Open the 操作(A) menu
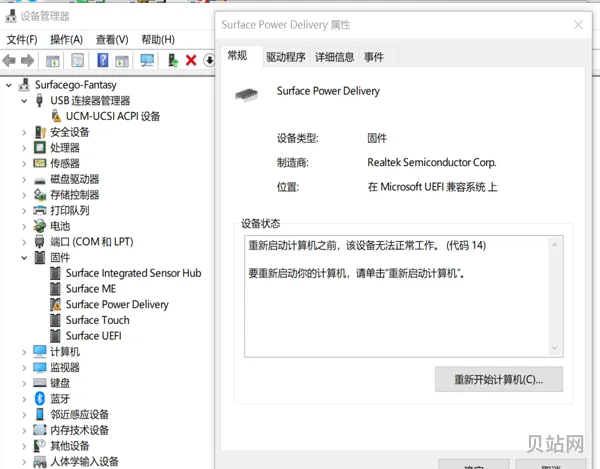The width and height of the screenshot is (600, 469). [x=66, y=39]
